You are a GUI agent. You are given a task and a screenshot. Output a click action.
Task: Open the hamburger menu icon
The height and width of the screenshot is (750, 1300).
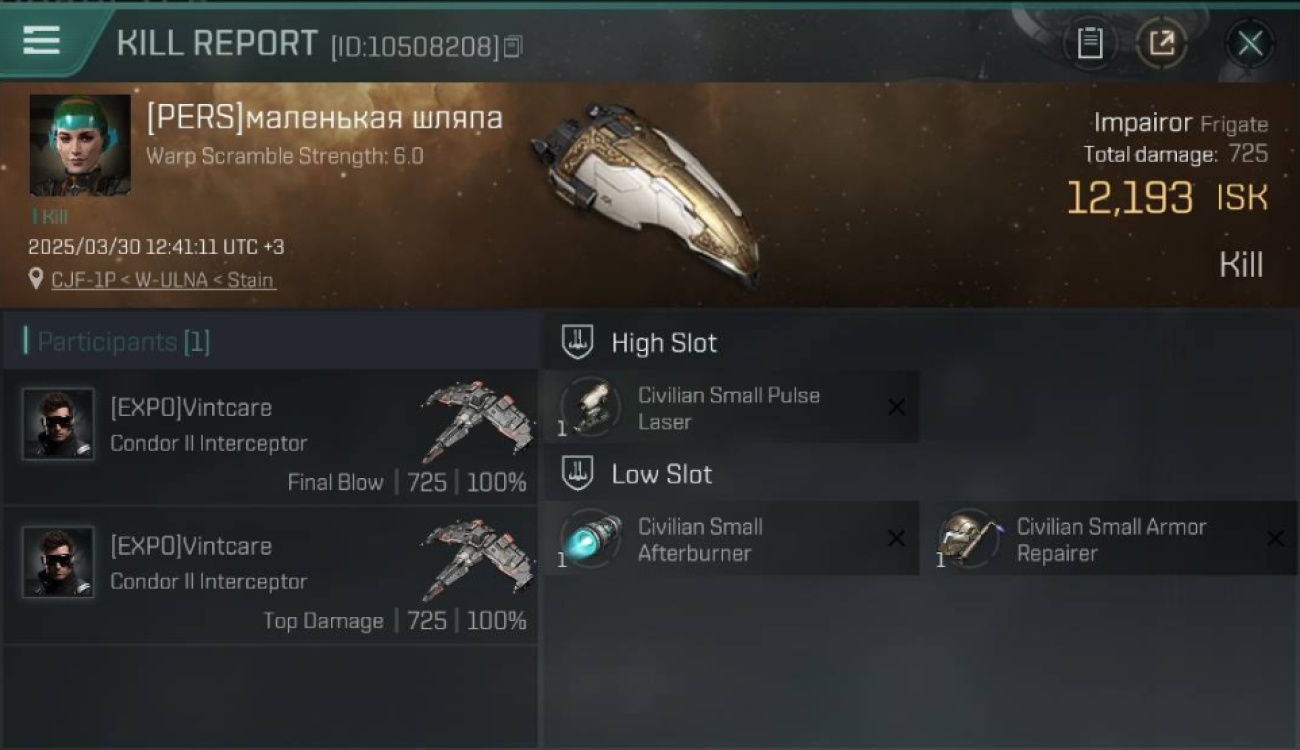(x=41, y=41)
